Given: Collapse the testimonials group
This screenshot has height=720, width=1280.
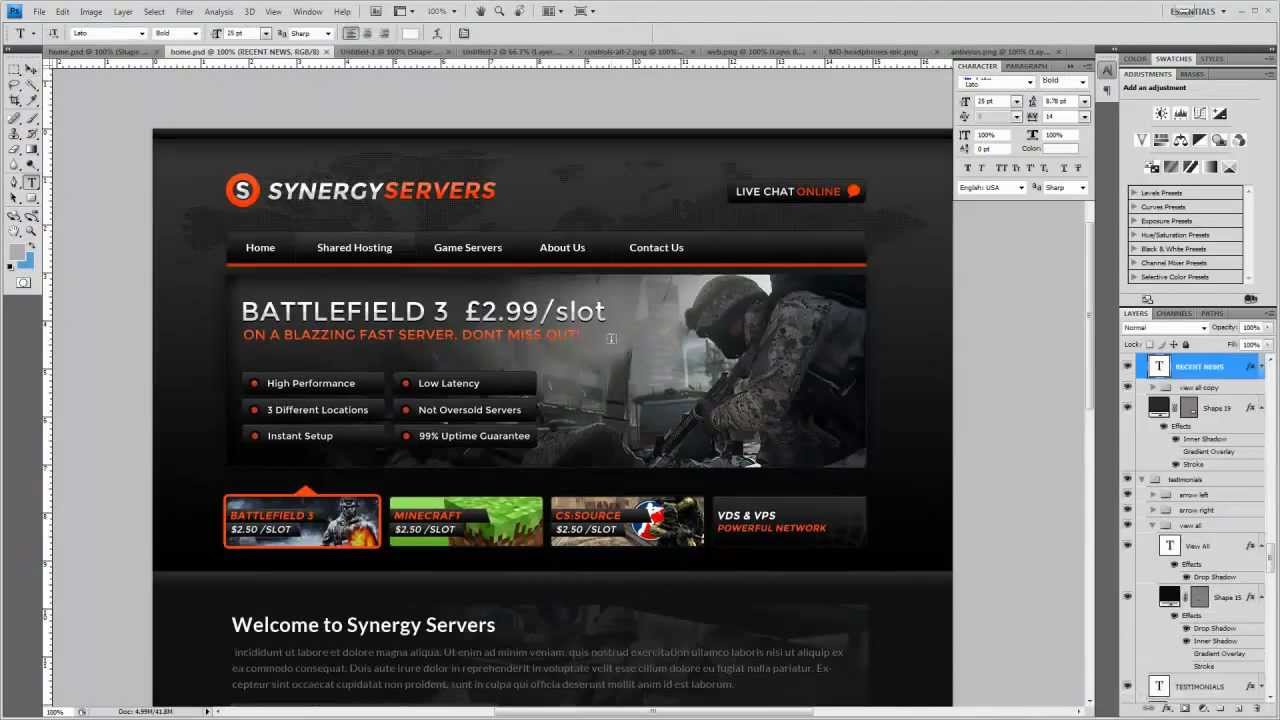Looking at the screenshot, I should tap(1142, 480).
